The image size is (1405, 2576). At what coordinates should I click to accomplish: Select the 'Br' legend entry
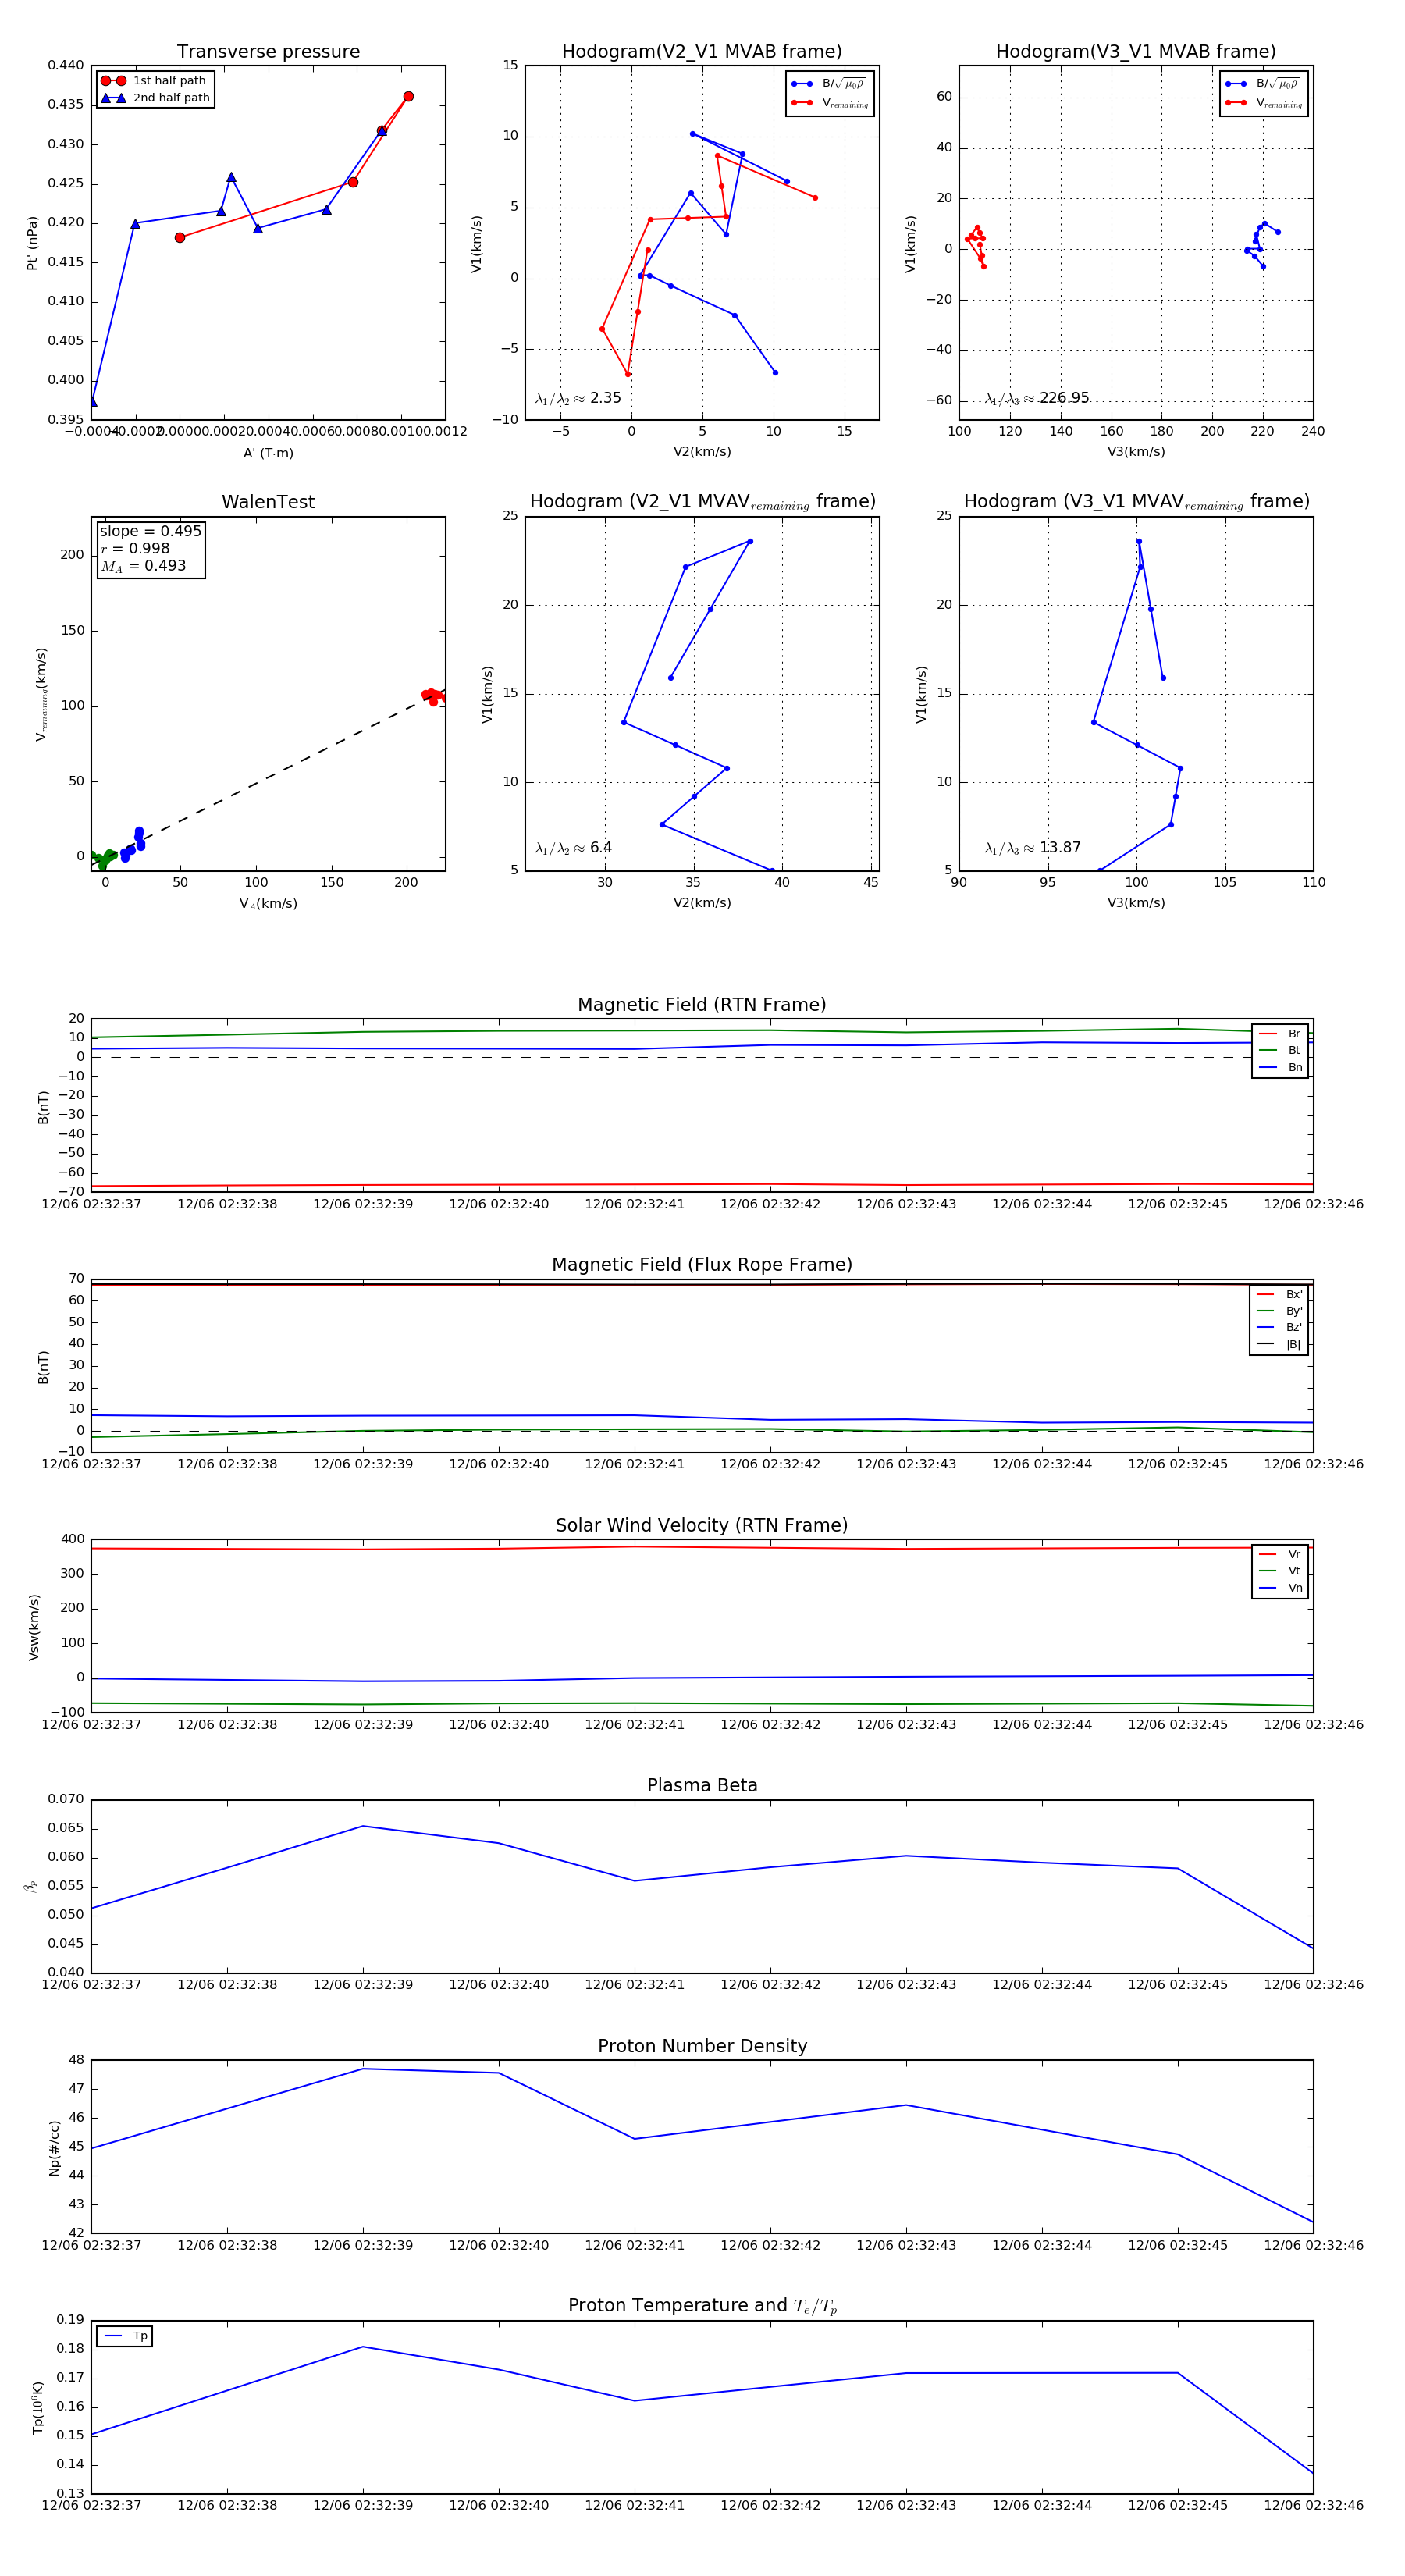(1280, 1034)
